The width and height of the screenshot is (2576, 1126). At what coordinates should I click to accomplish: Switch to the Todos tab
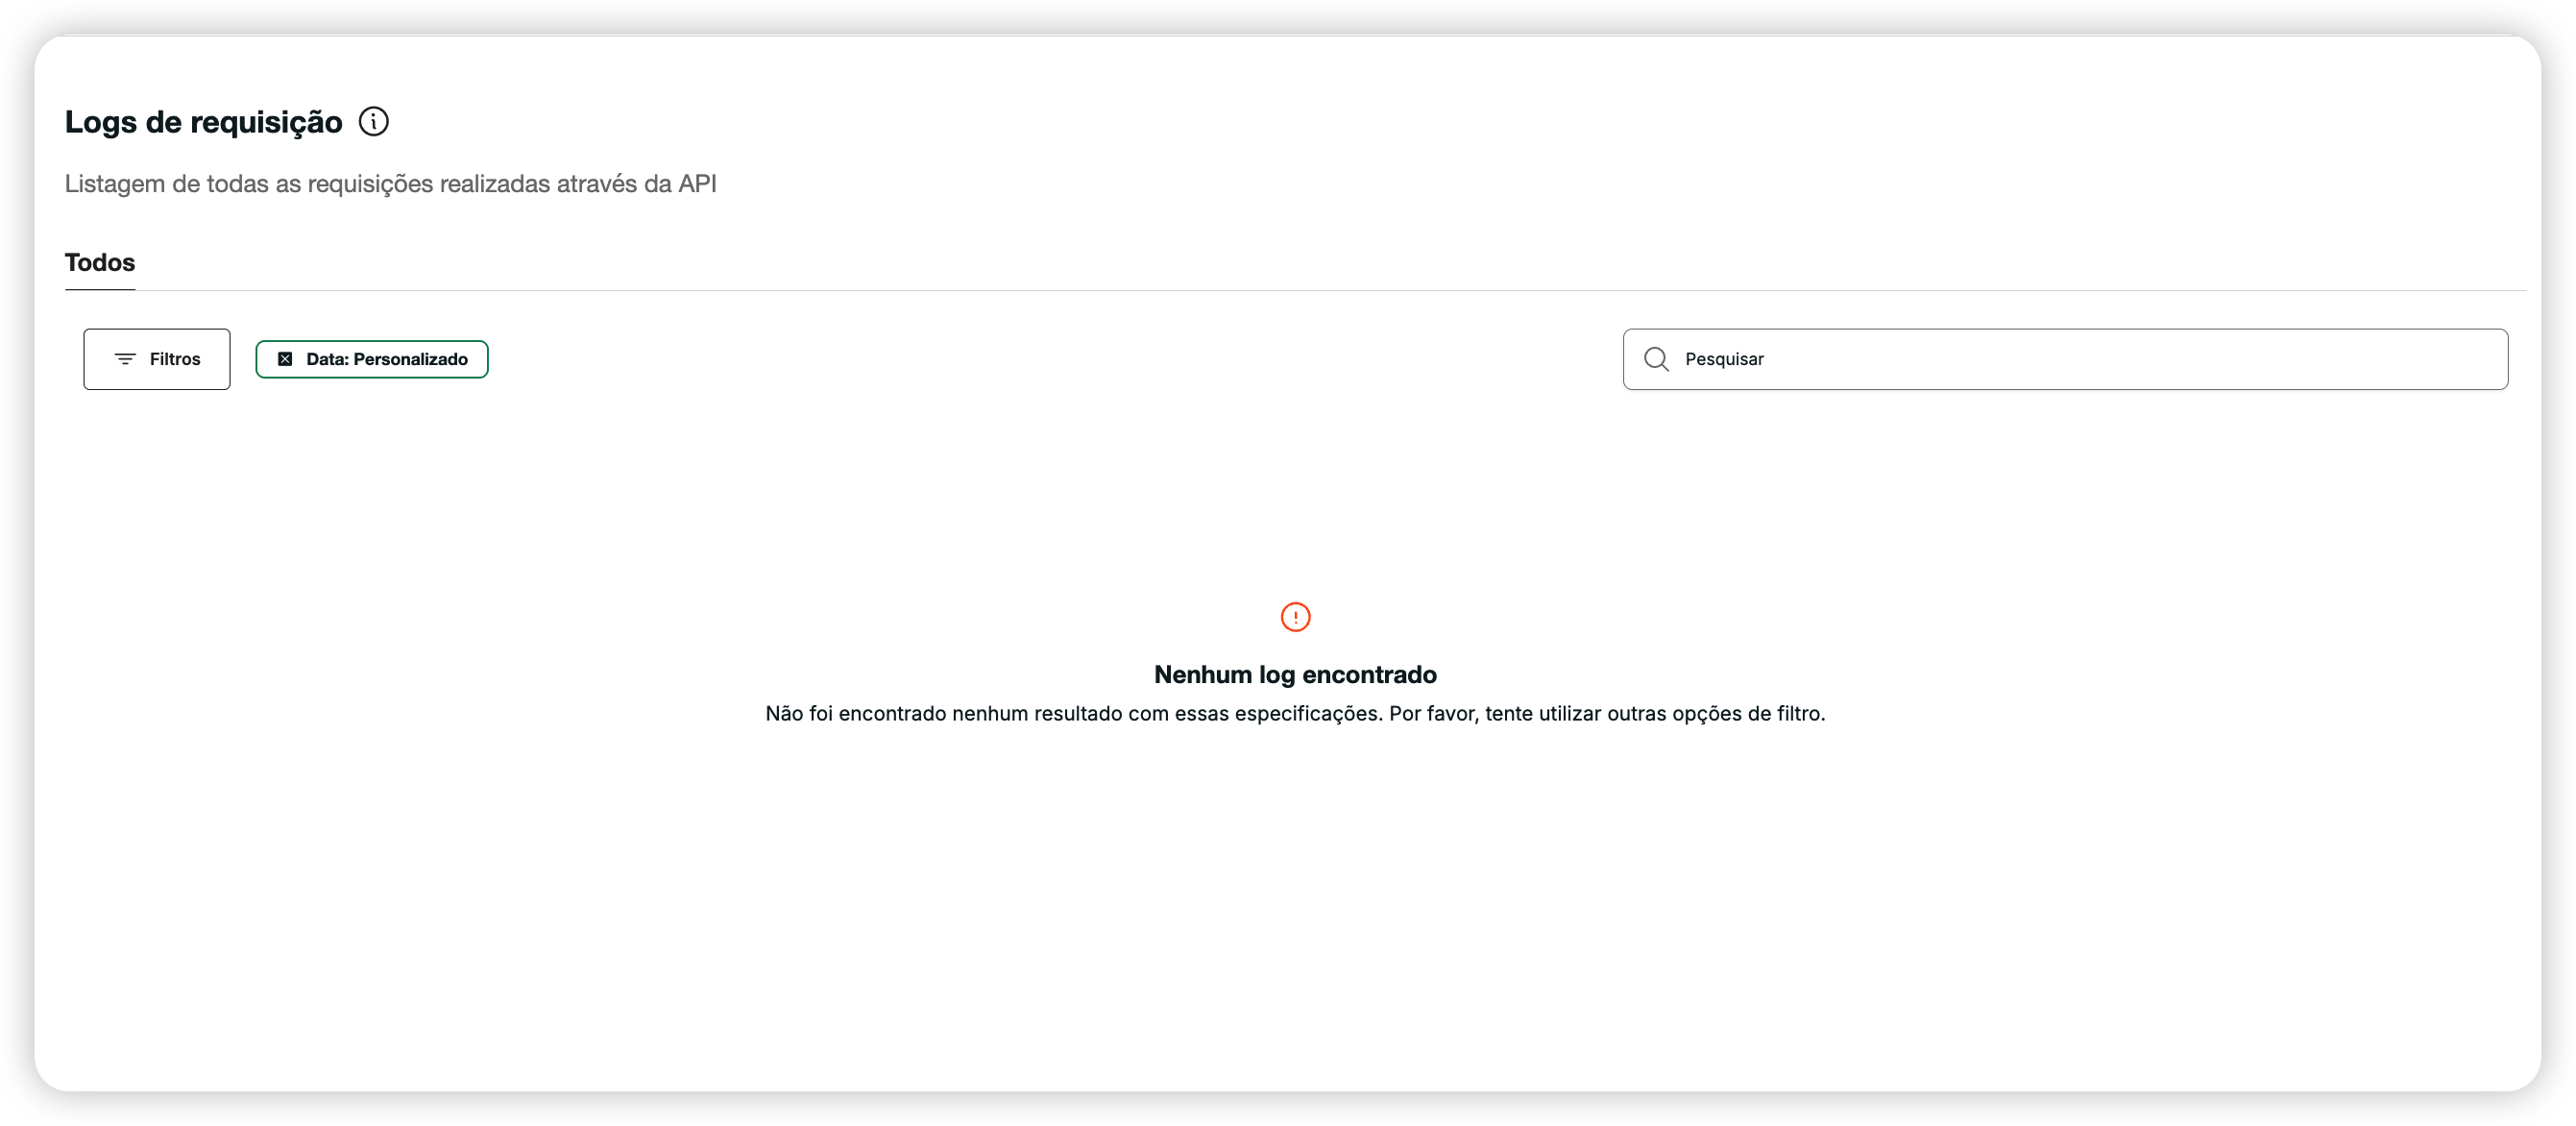[100, 262]
